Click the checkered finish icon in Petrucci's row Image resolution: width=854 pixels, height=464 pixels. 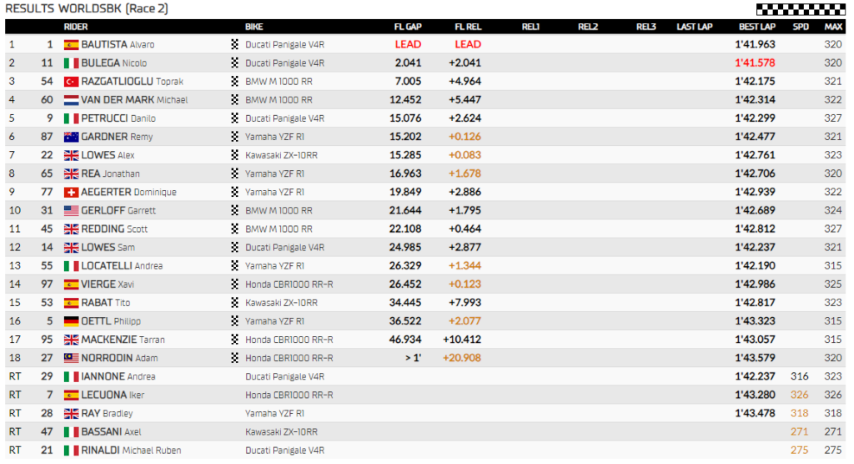click(x=235, y=118)
